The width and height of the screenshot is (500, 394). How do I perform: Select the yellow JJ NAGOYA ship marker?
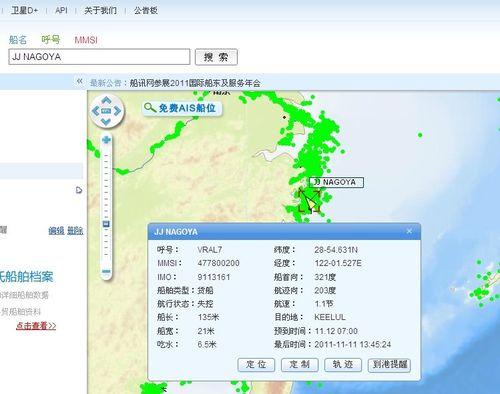point(310,203)
